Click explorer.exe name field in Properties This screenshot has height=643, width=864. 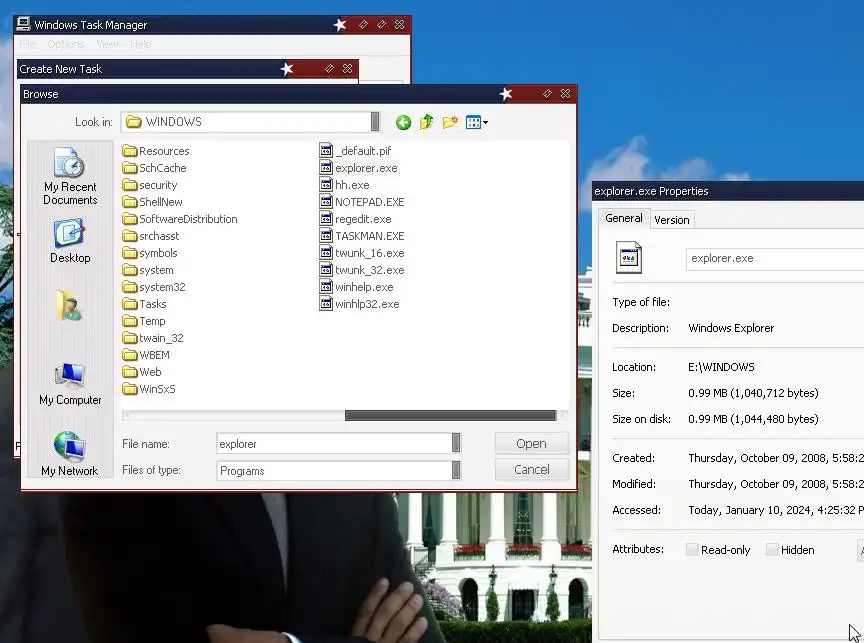coord(774,258)
